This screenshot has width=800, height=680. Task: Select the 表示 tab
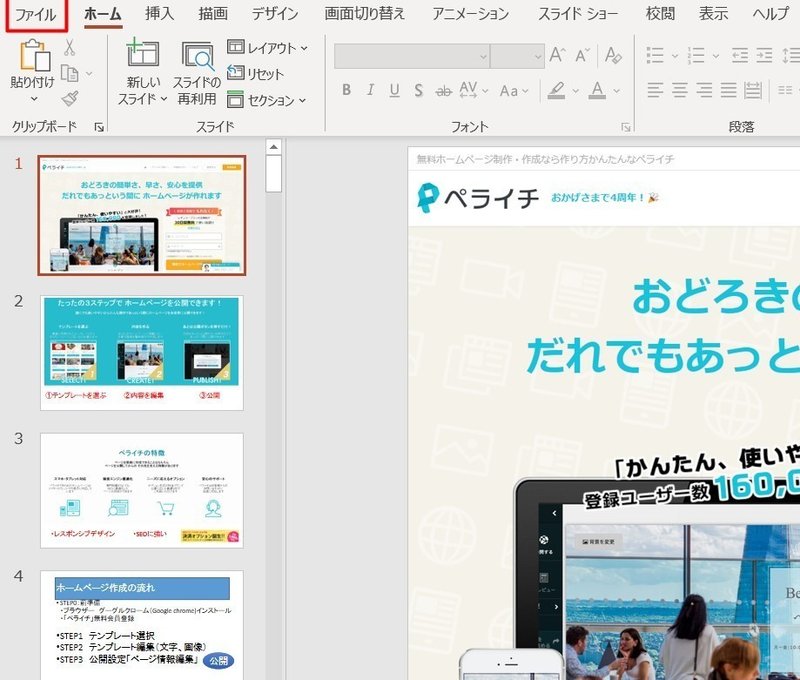tap(713, 13)
